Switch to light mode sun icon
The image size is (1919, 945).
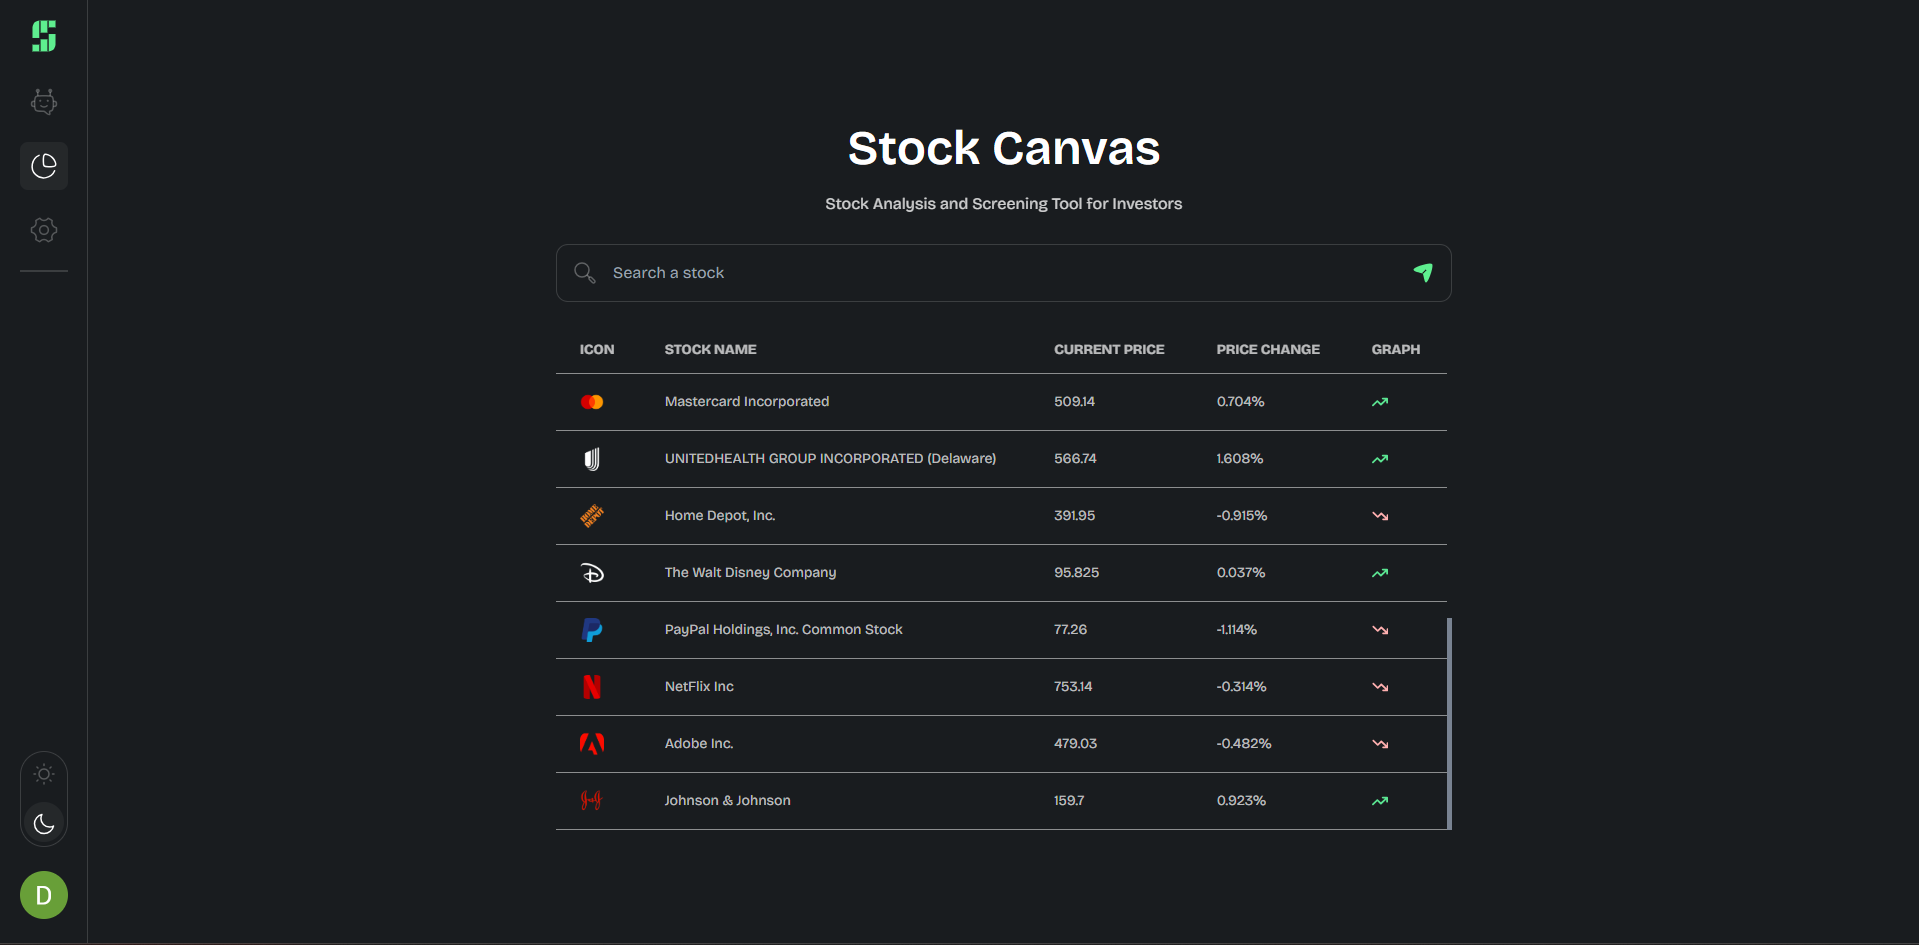coord(44,774)
